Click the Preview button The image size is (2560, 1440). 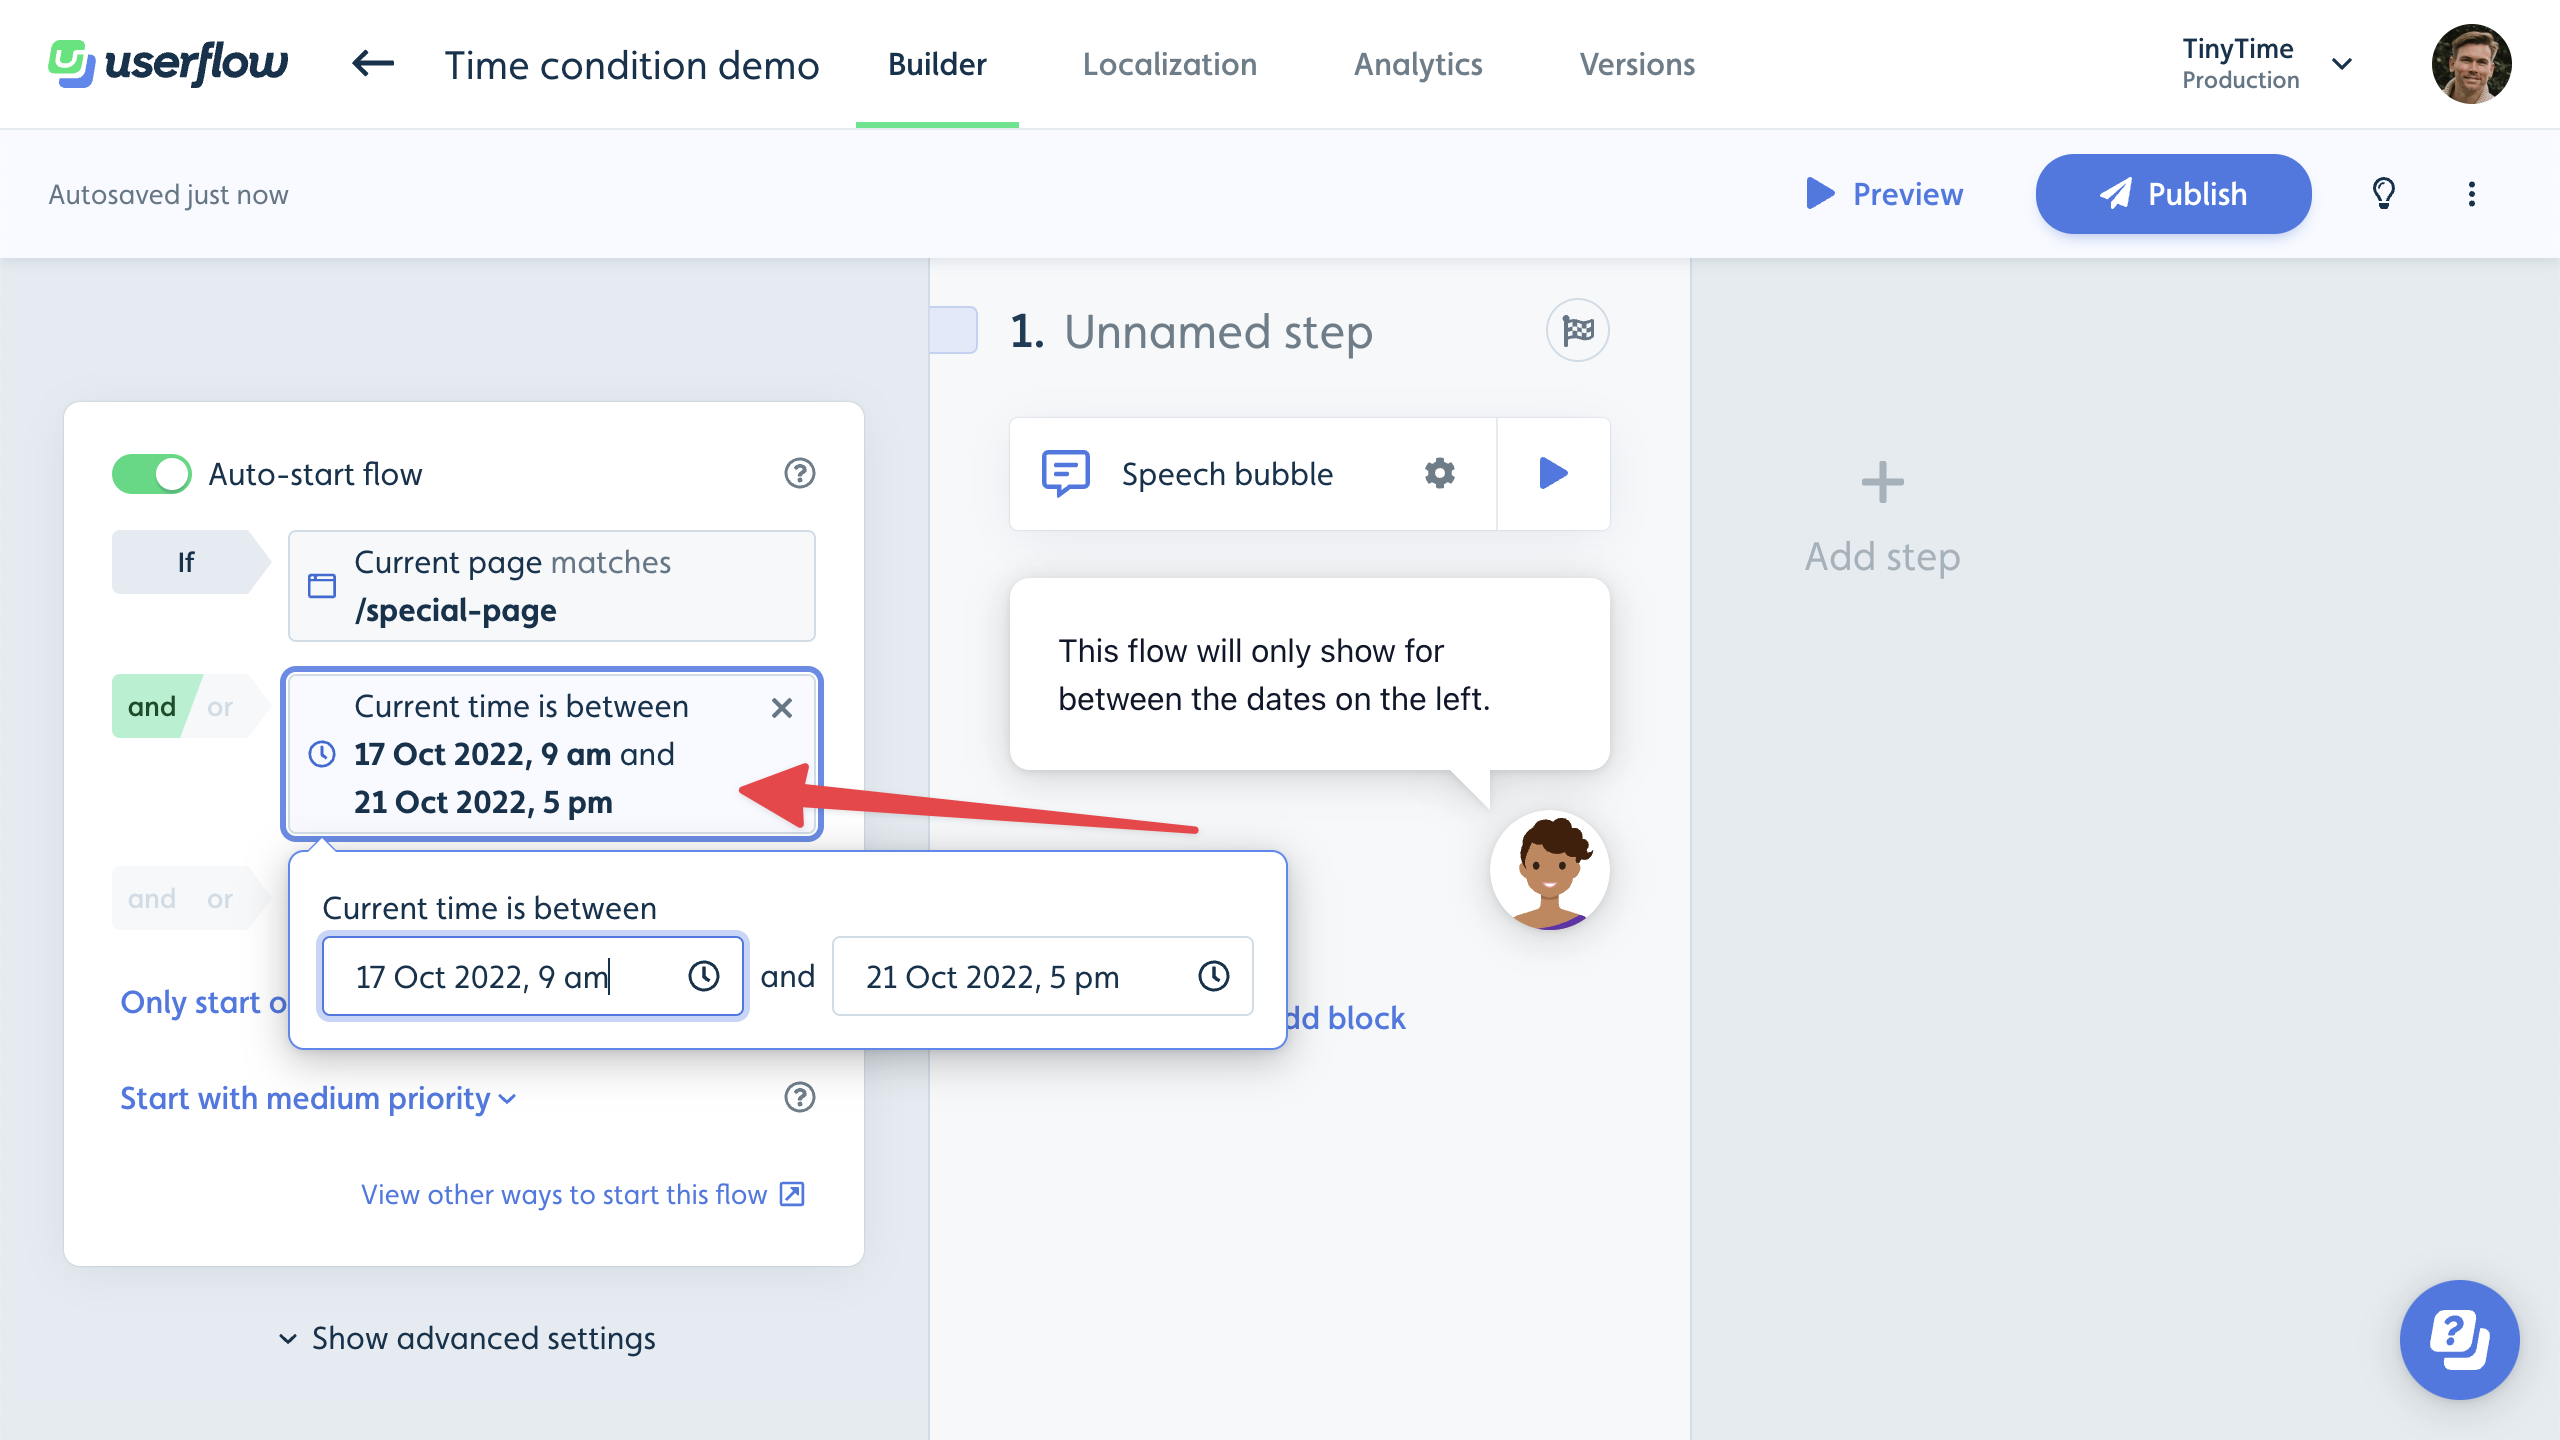[x=1884, y=194]
